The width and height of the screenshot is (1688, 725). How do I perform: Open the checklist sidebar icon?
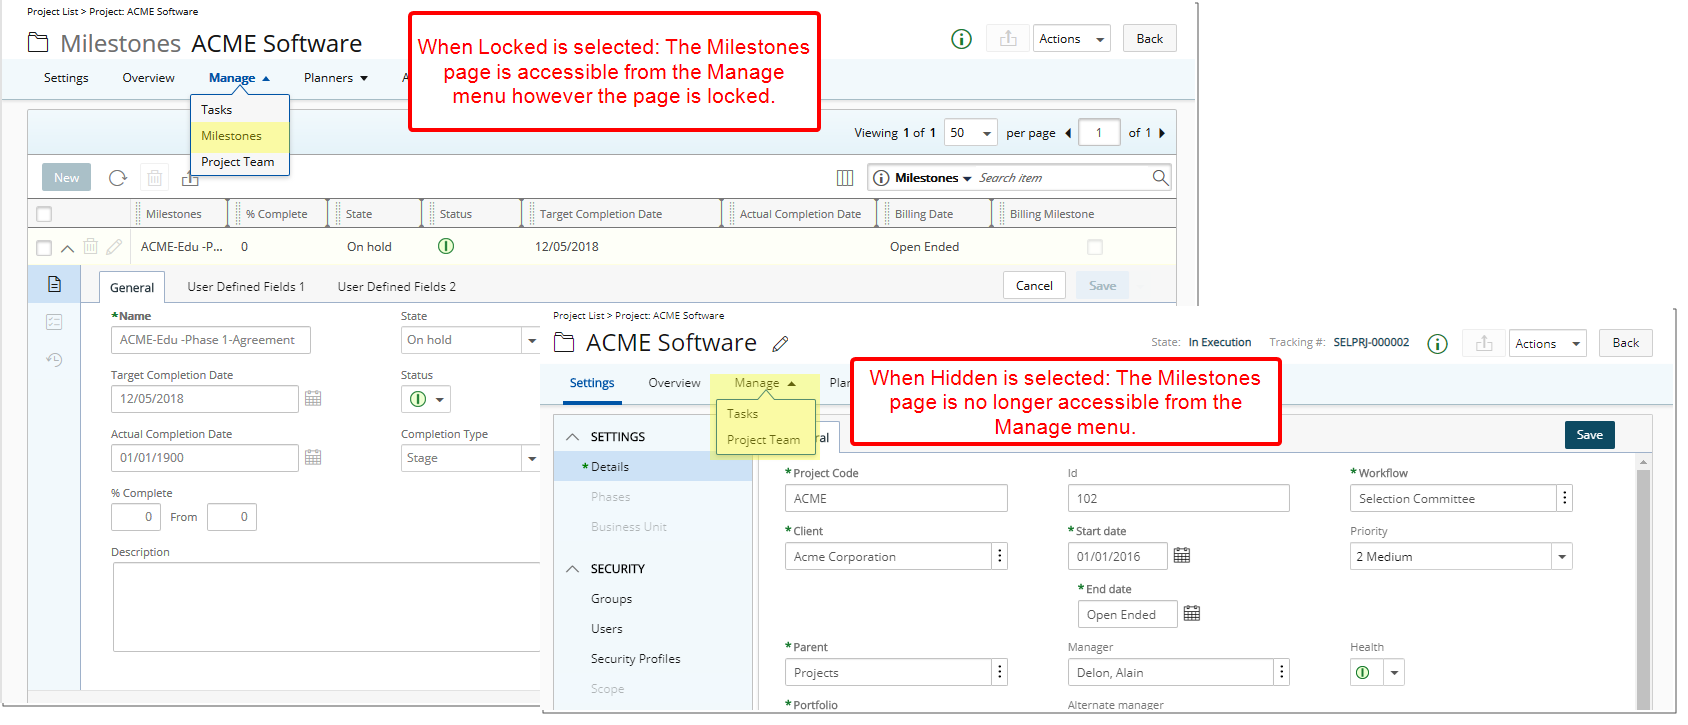point(54,322)
